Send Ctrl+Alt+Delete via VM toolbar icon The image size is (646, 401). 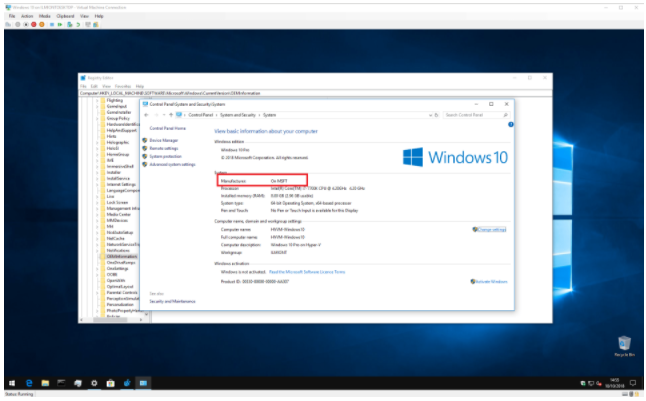8,25
